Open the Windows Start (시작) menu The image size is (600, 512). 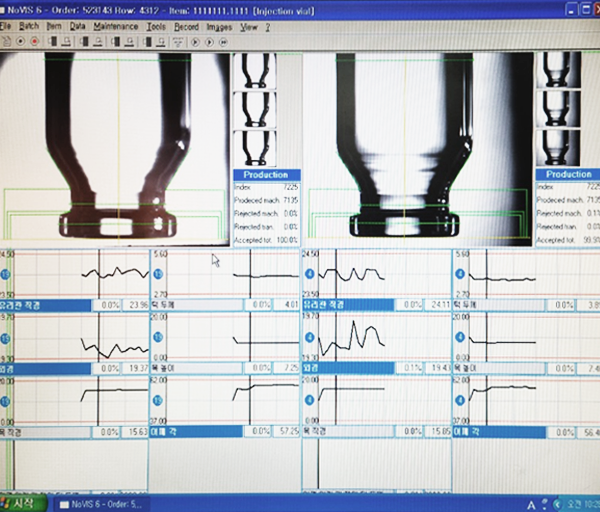tap(22, 503)
